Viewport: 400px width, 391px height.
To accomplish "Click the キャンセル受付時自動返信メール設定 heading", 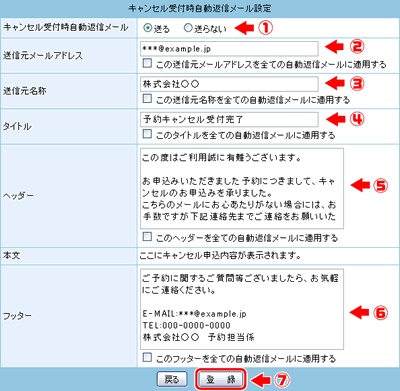I will 200,8.
